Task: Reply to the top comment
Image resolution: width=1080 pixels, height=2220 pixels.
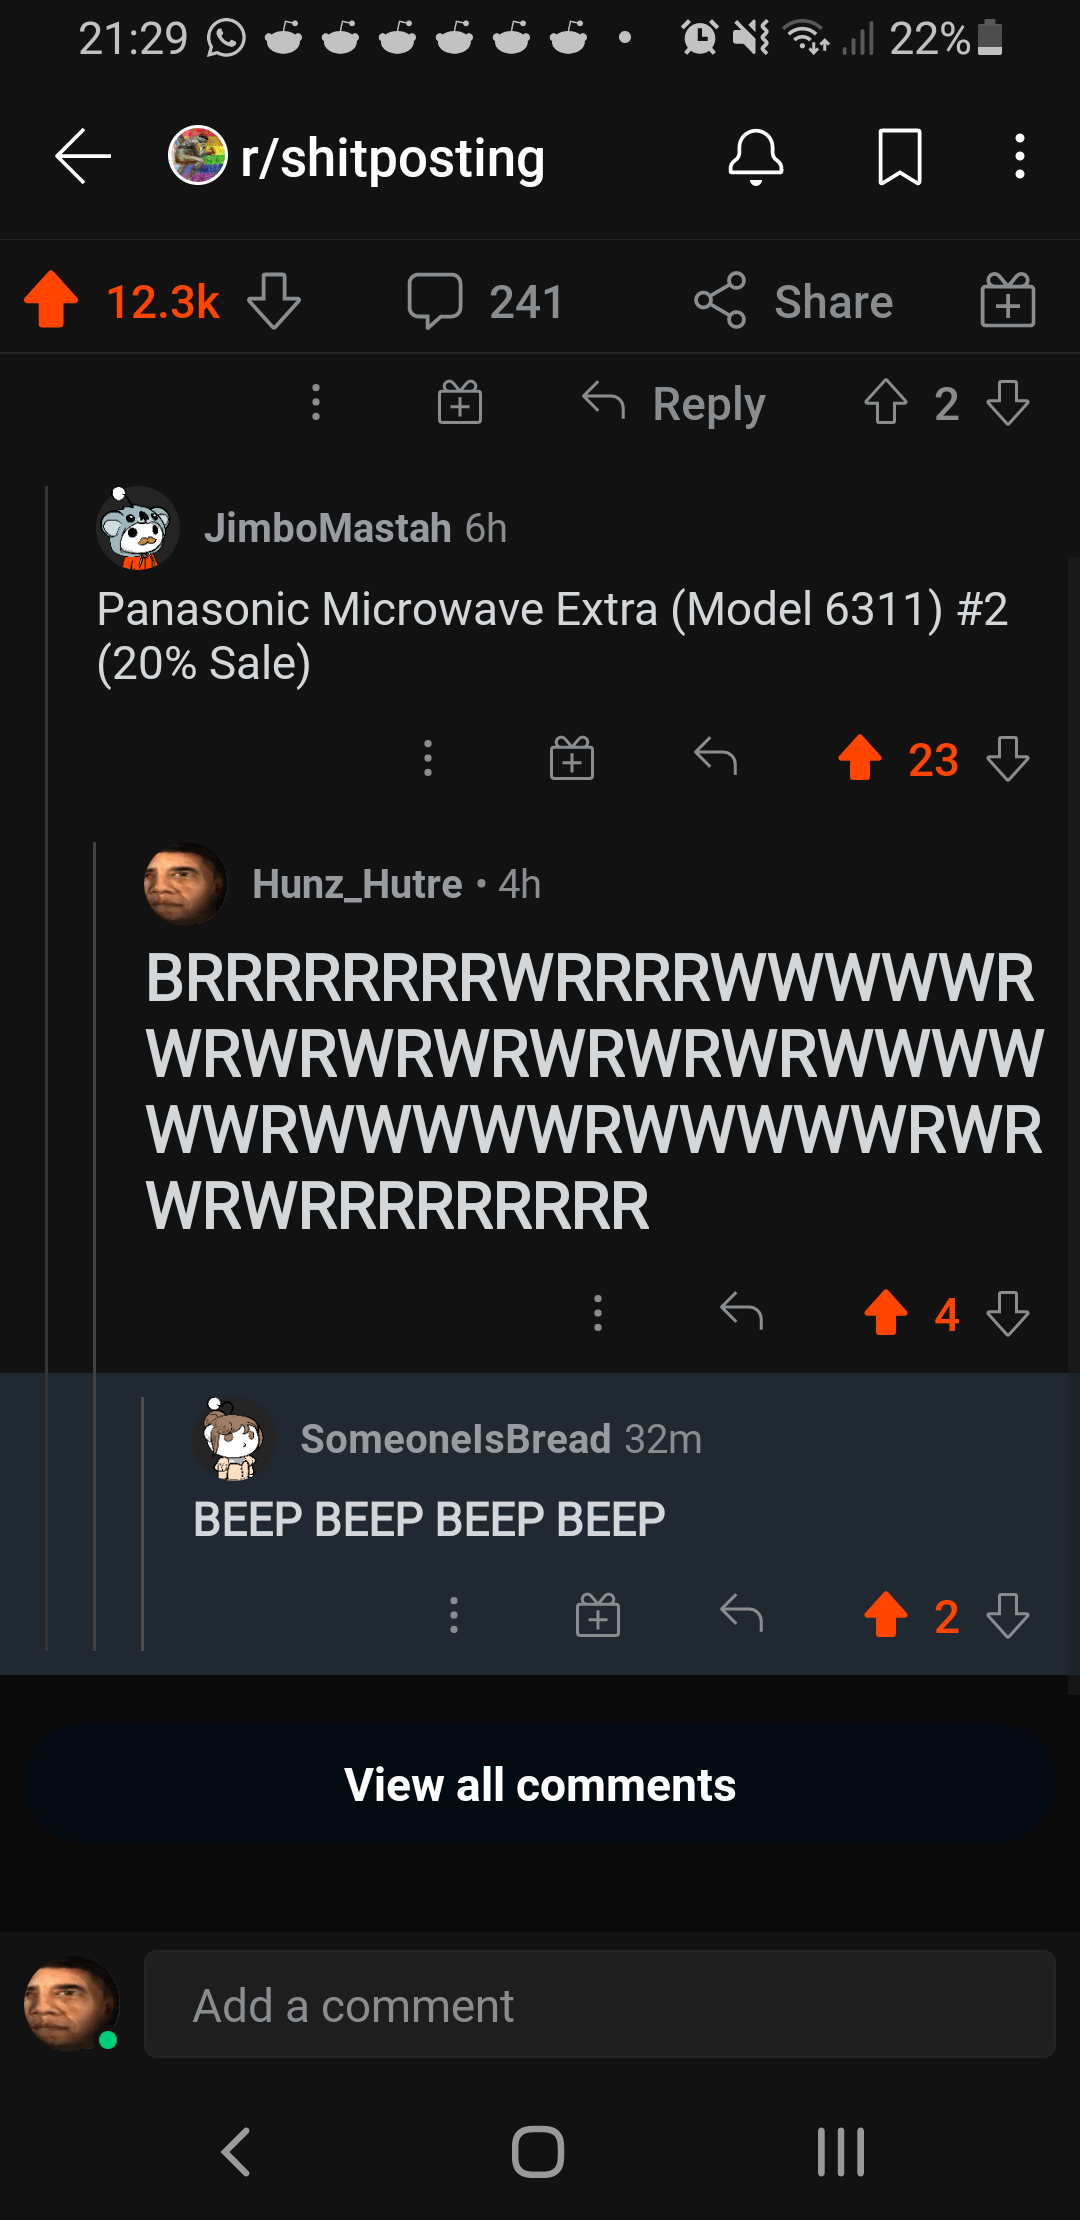Action: 673,404
